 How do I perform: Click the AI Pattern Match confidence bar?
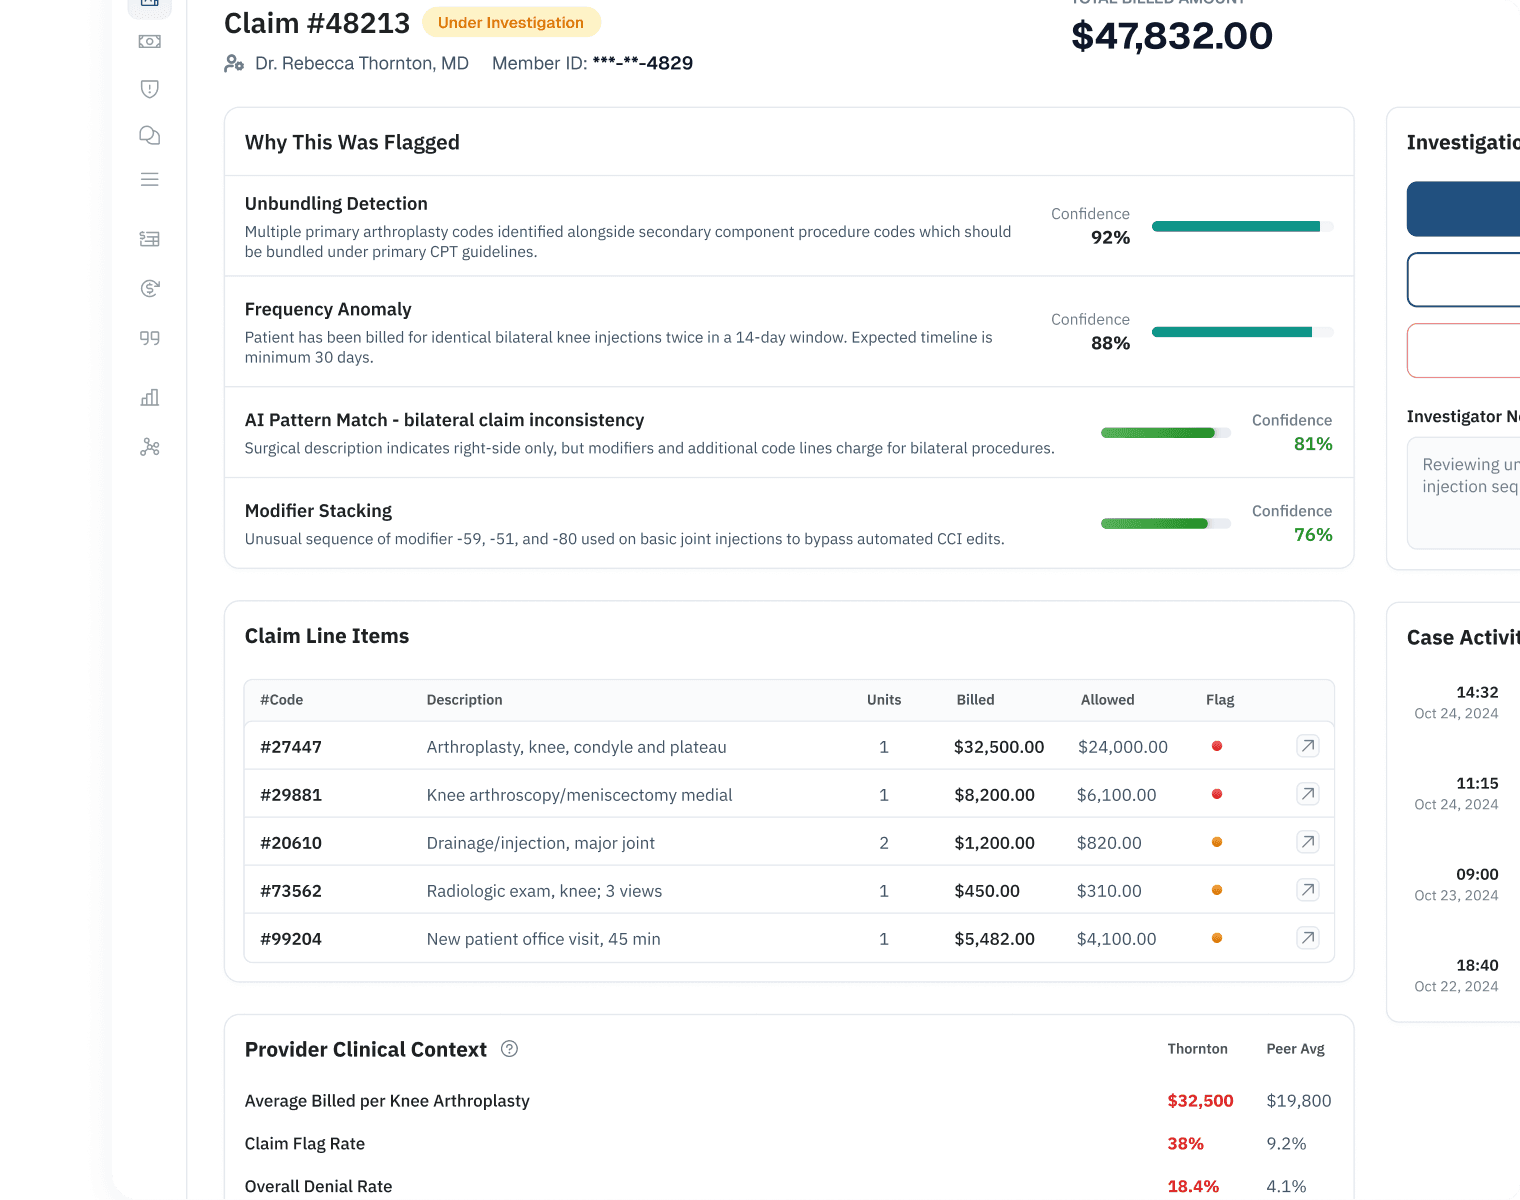pos(1166,433)
